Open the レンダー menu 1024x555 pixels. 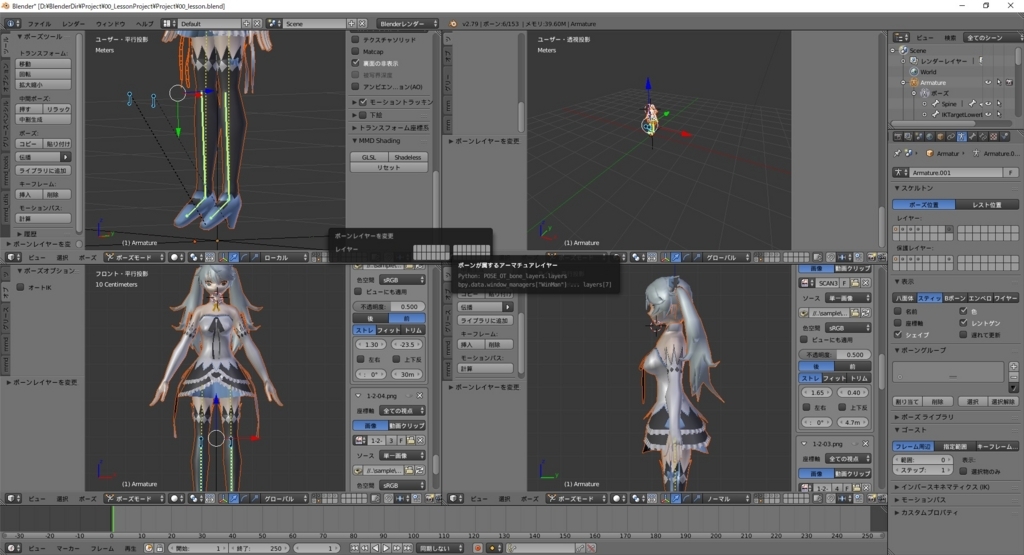tap(73, 24)
